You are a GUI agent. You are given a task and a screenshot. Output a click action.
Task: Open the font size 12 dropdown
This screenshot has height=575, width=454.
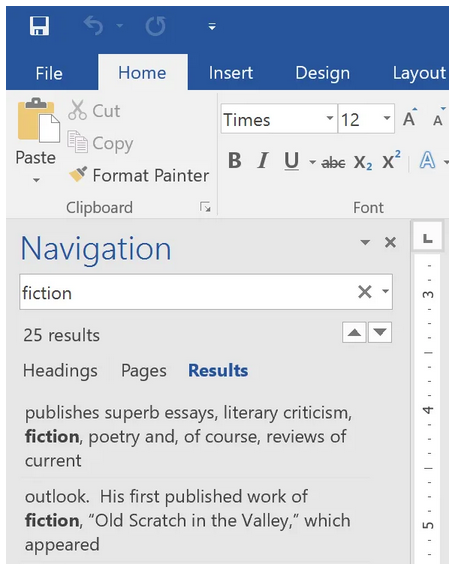(x=387, y=118)
